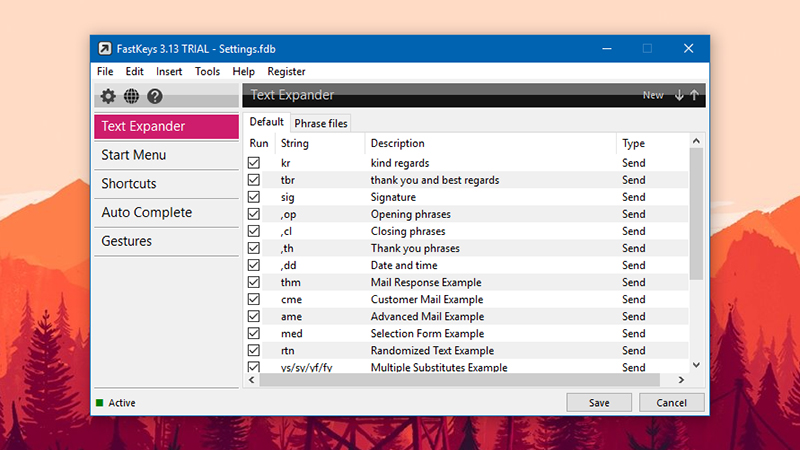Viewport: 800px width, 450px height.
Task: Move entry down with the down arrow
Action: [x=679, y=95]
